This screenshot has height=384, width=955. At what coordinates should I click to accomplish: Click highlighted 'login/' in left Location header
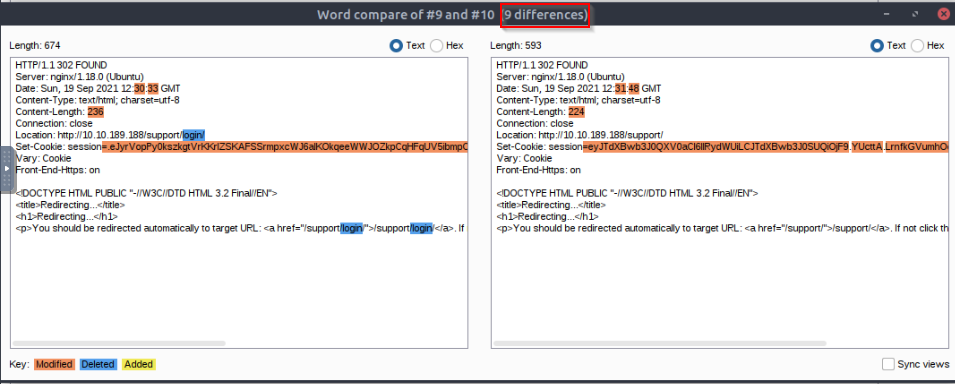click(x=194, y=135)
